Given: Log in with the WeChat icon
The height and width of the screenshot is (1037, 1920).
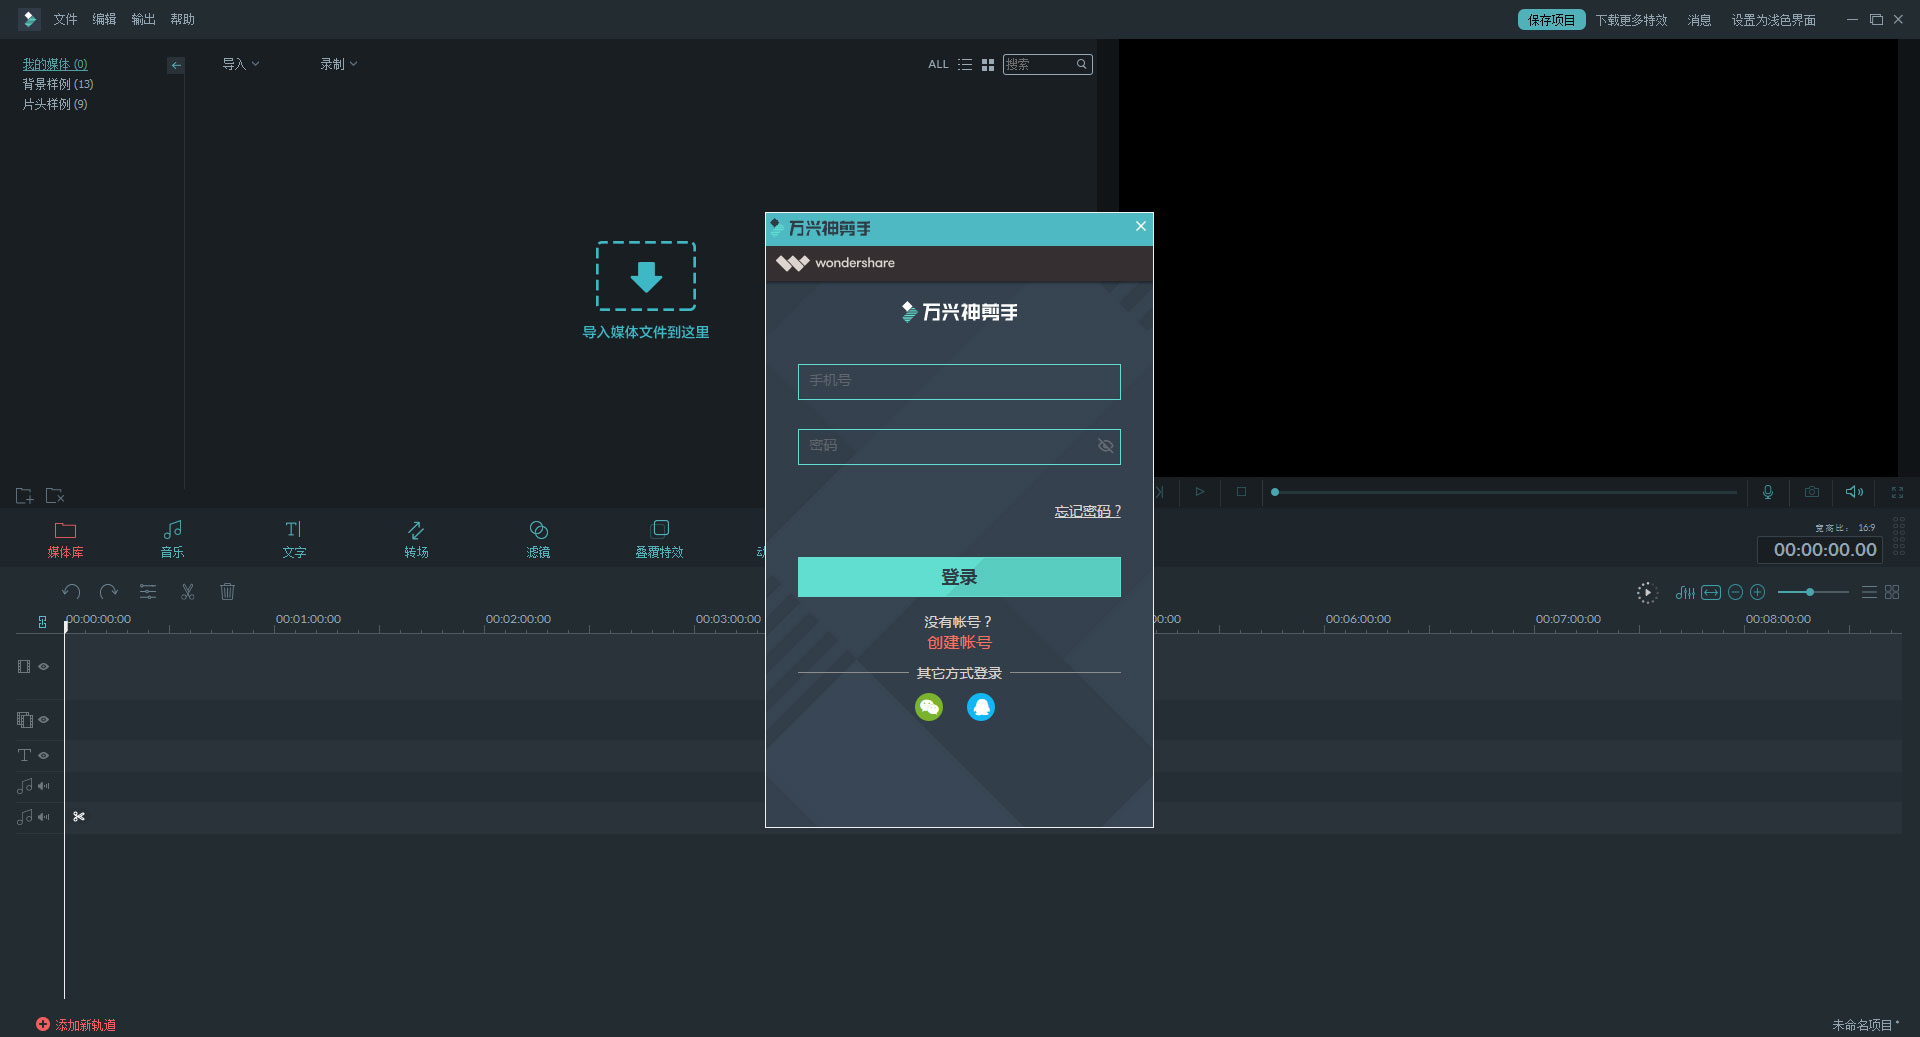Looking at the screenshot, I should pos(929,707).
